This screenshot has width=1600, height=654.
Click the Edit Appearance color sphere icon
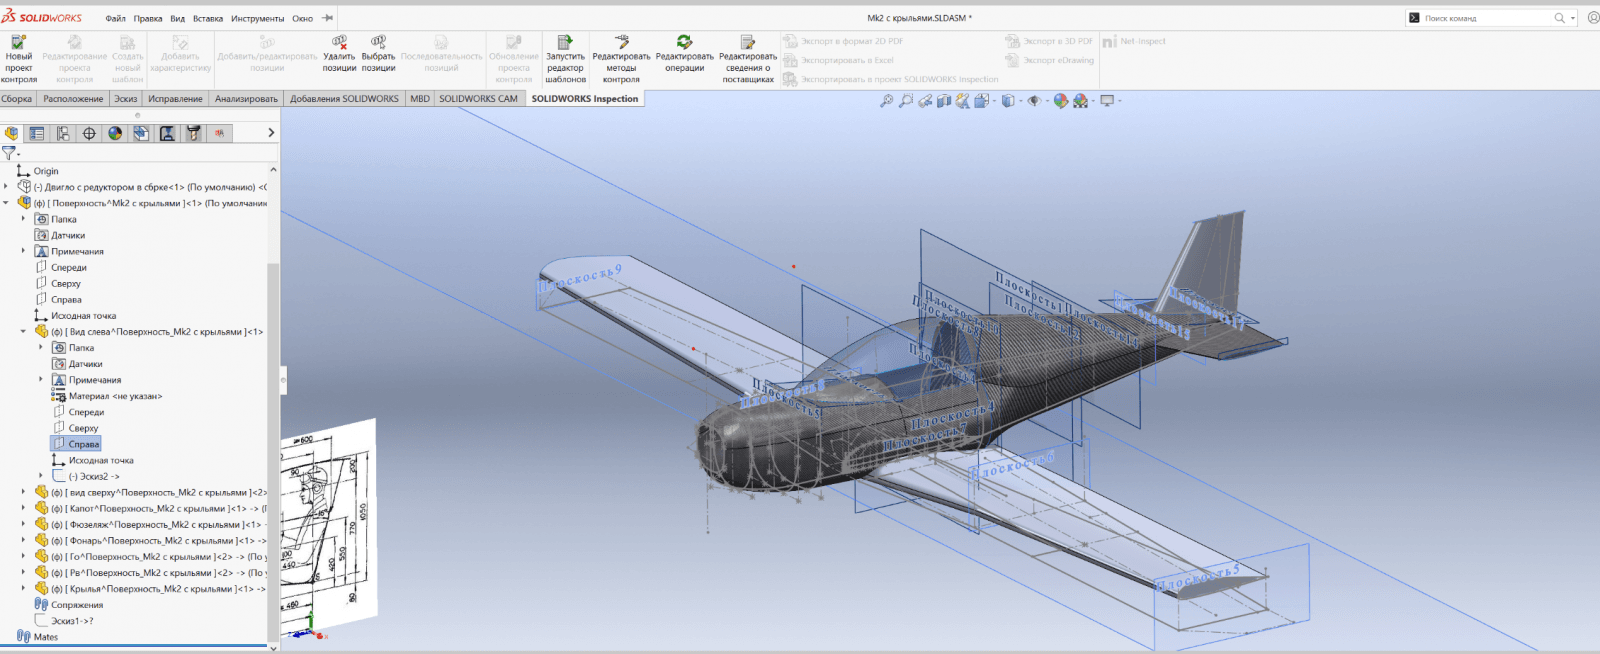1060,101
